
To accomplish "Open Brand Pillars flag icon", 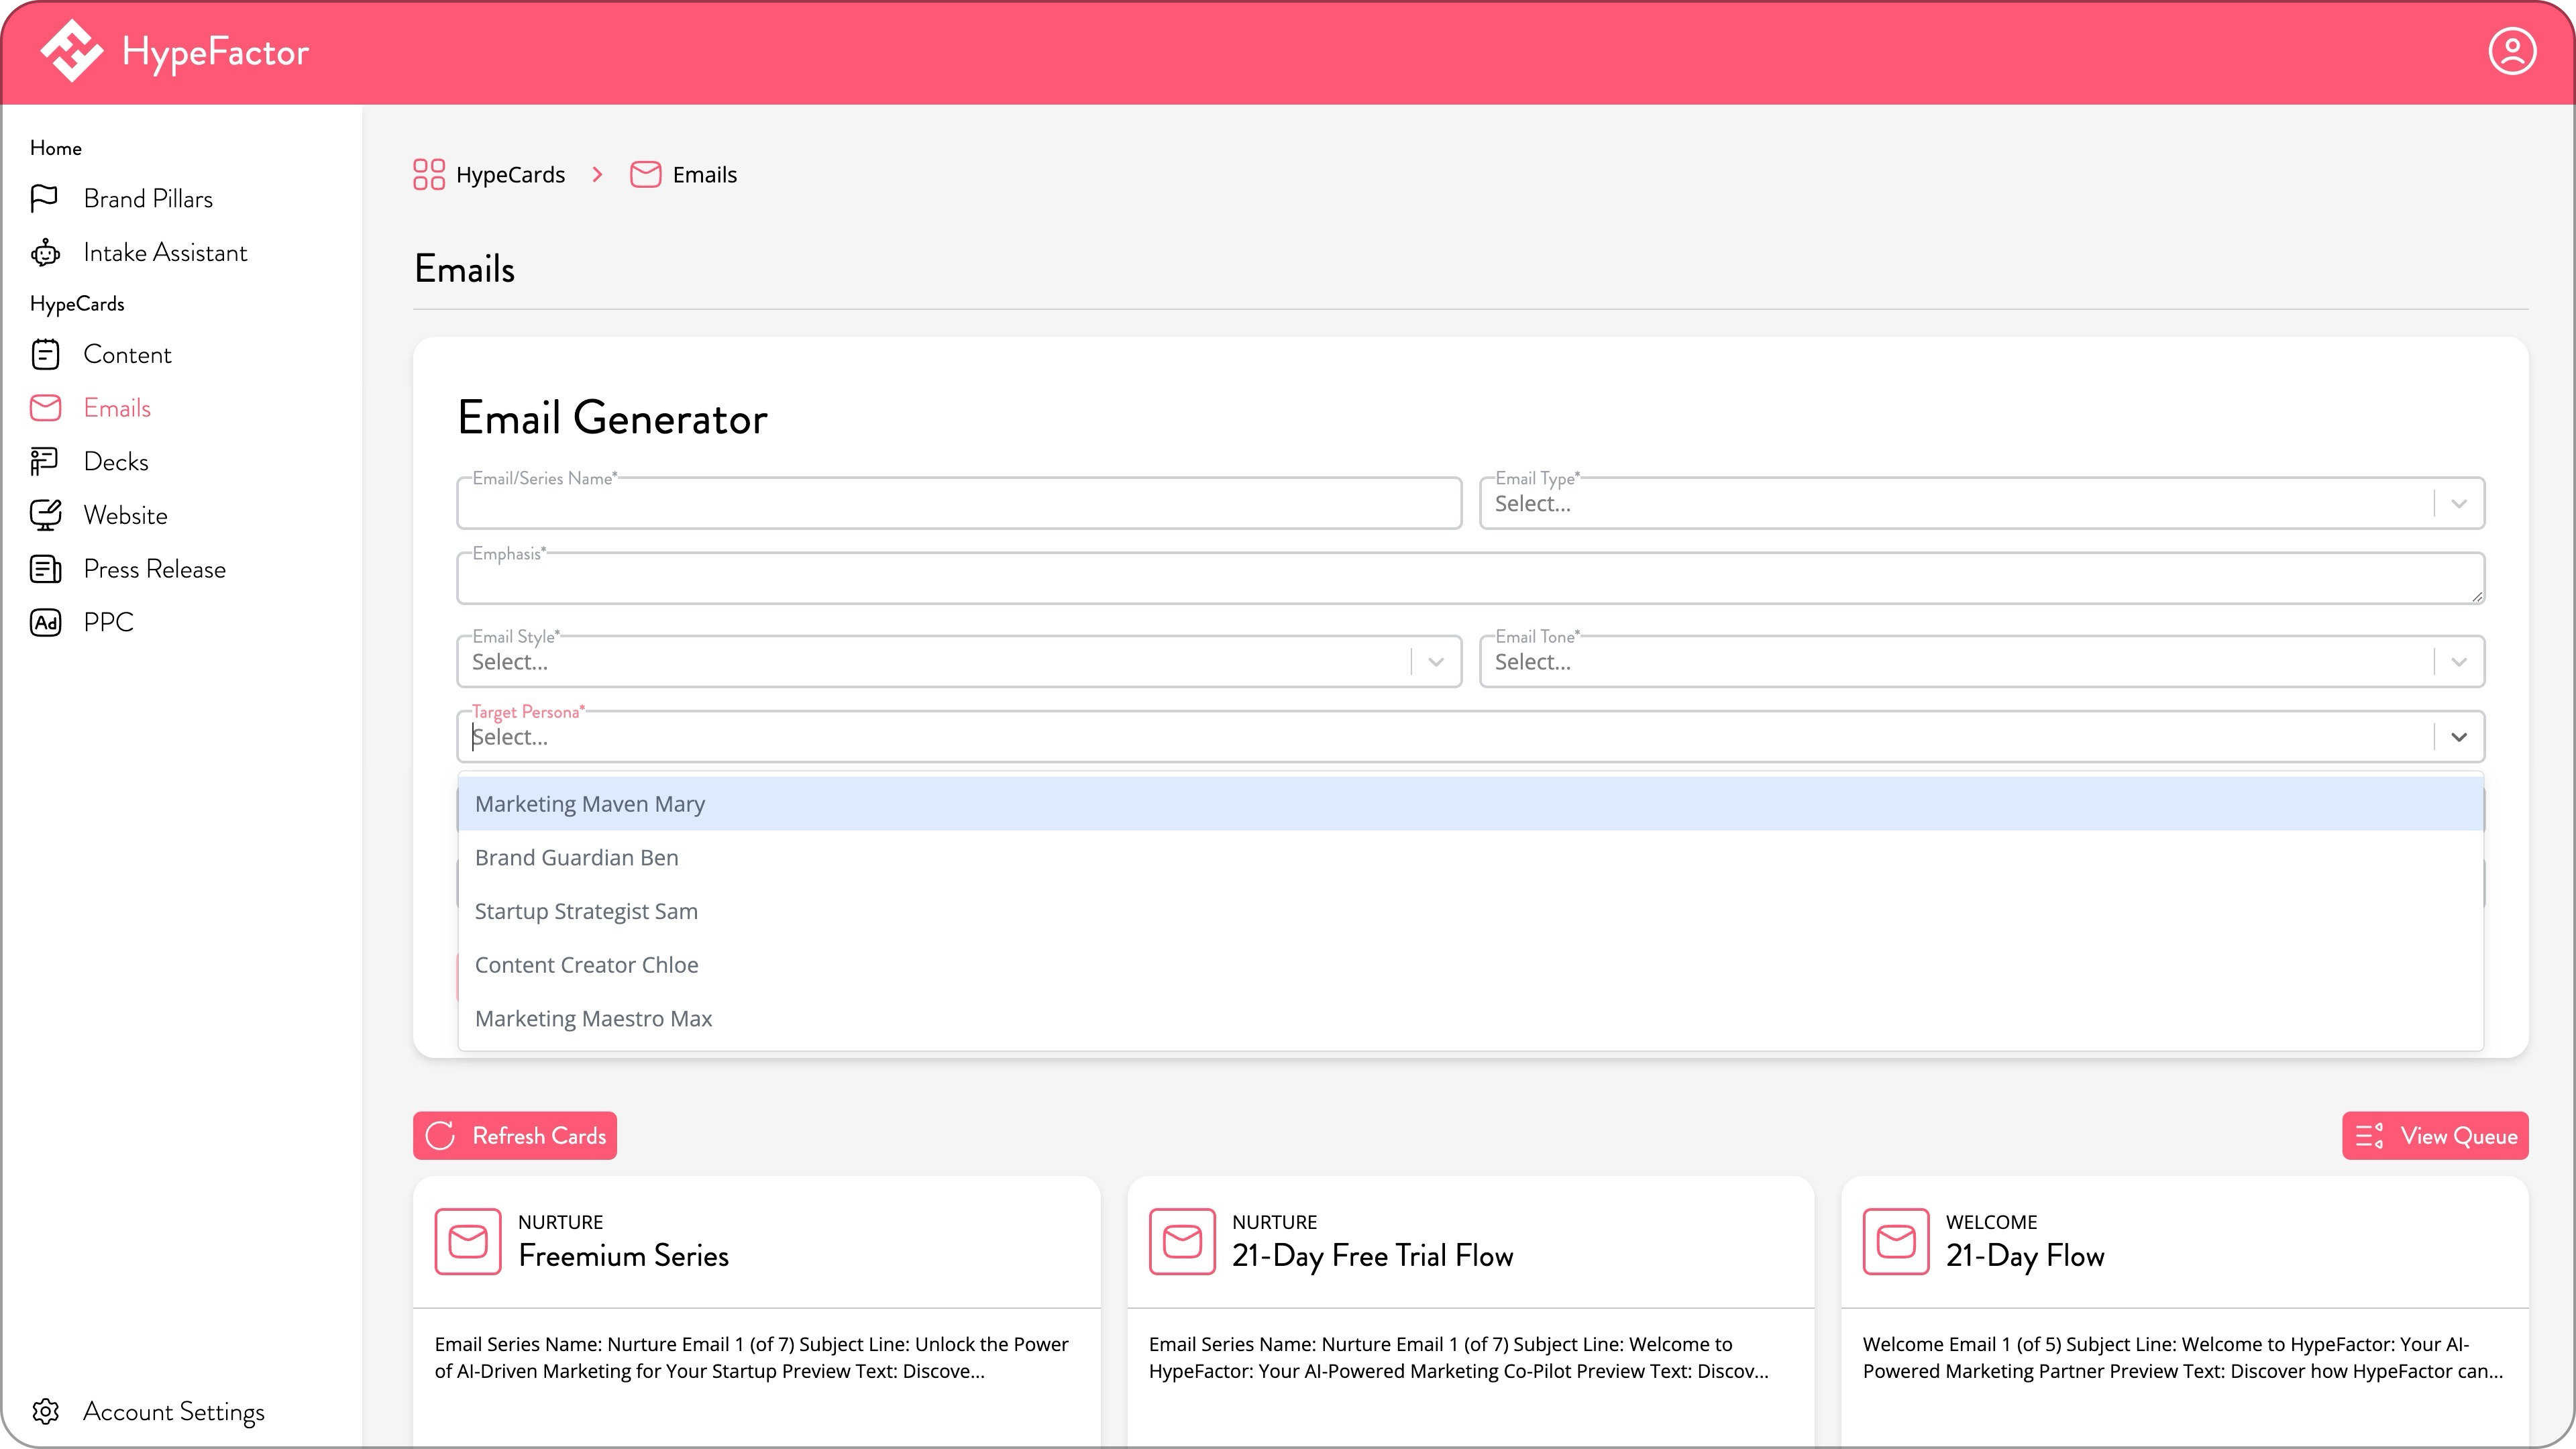I will click(x=45, y=199).
